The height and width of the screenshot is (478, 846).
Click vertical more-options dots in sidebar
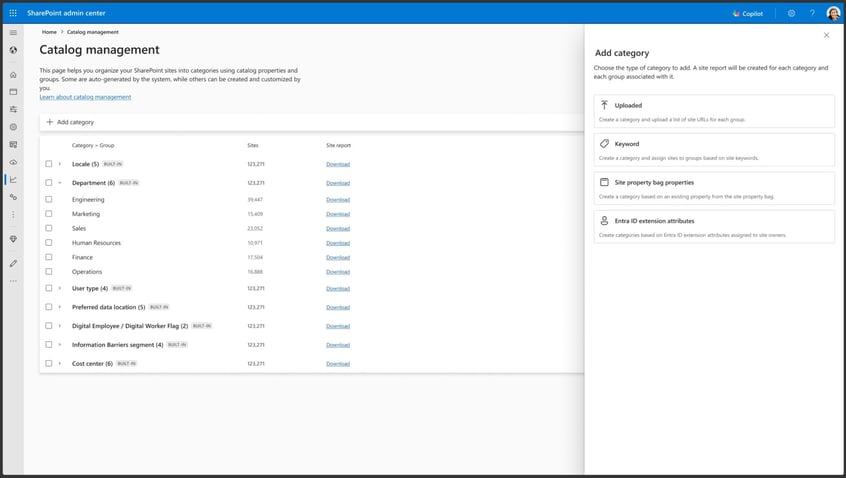(x=13, y=215)
